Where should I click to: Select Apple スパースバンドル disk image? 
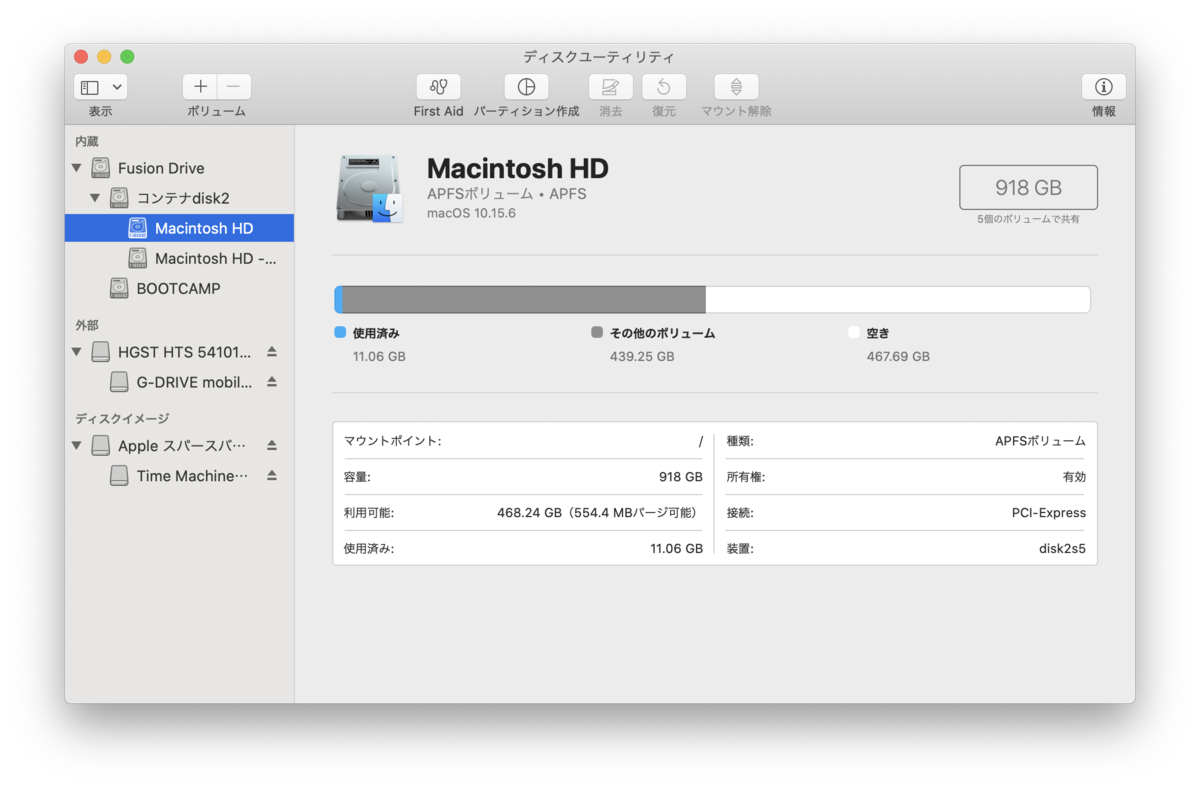(180, 446)
